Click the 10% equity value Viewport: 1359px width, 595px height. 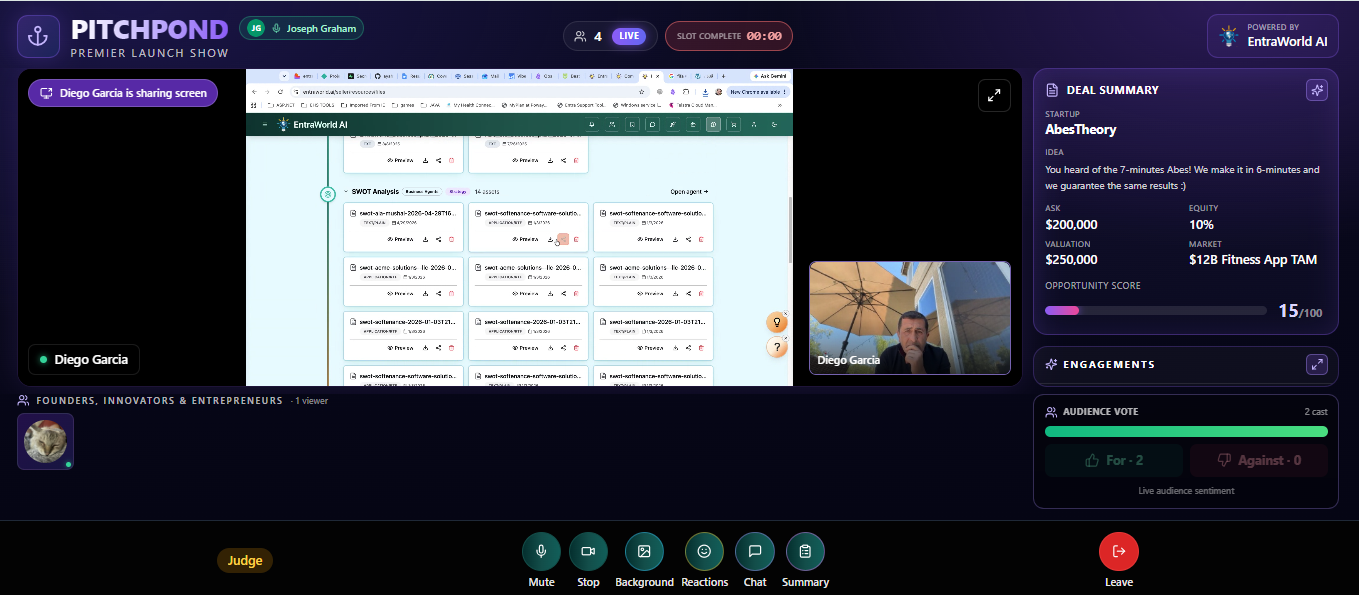coord(1201,225)
